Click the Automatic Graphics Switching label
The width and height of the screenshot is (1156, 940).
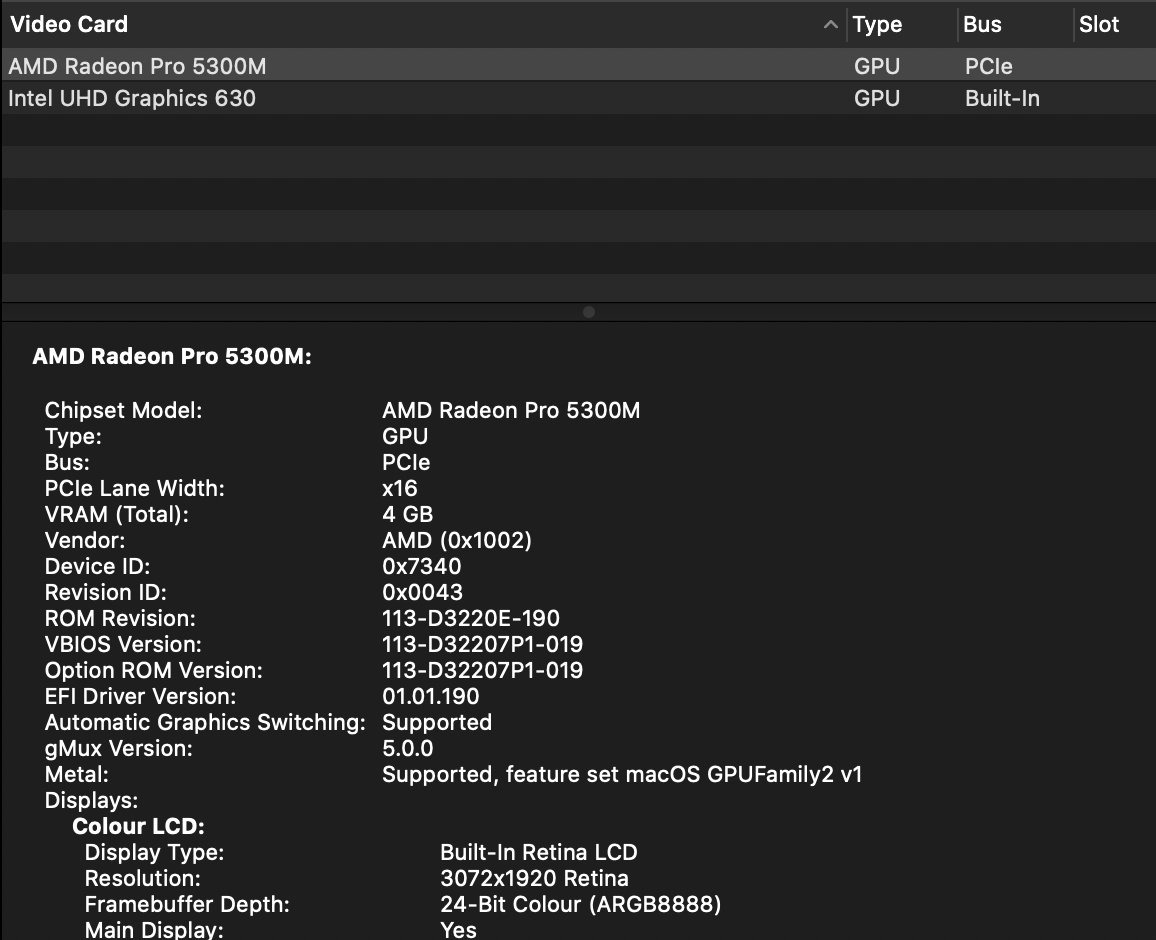(x=205, y=723)
